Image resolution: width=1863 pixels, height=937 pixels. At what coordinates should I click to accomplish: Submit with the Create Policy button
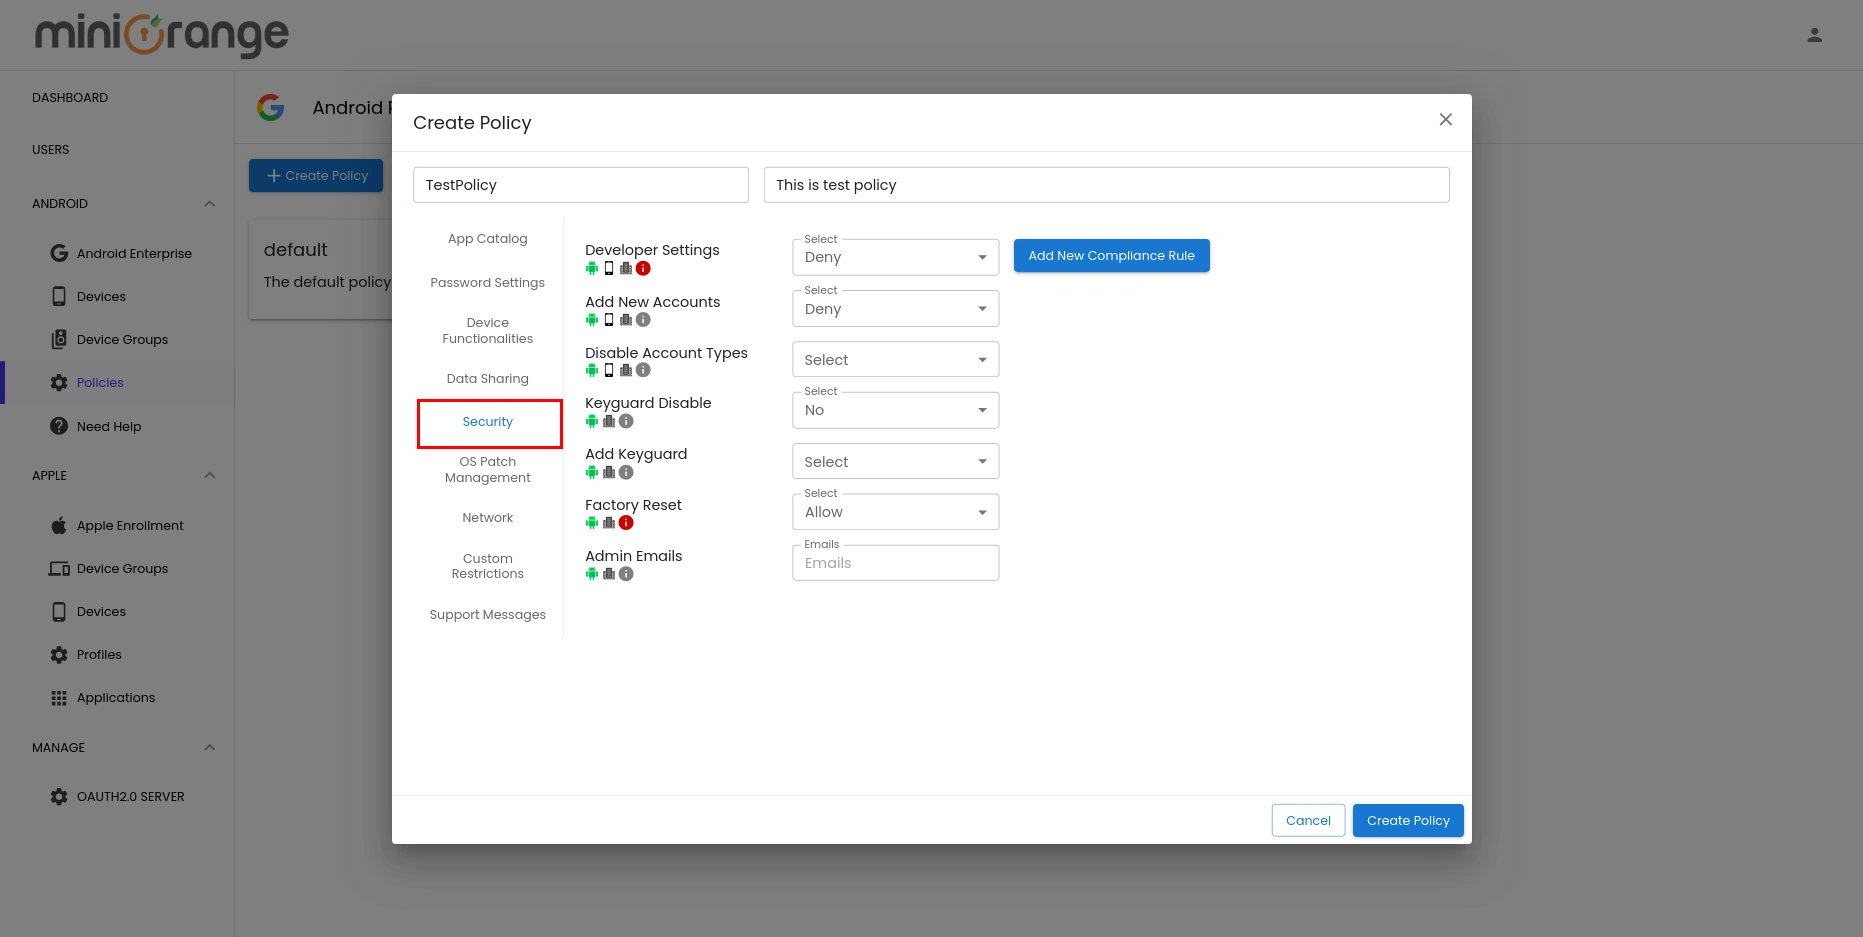coord(1407,820)
